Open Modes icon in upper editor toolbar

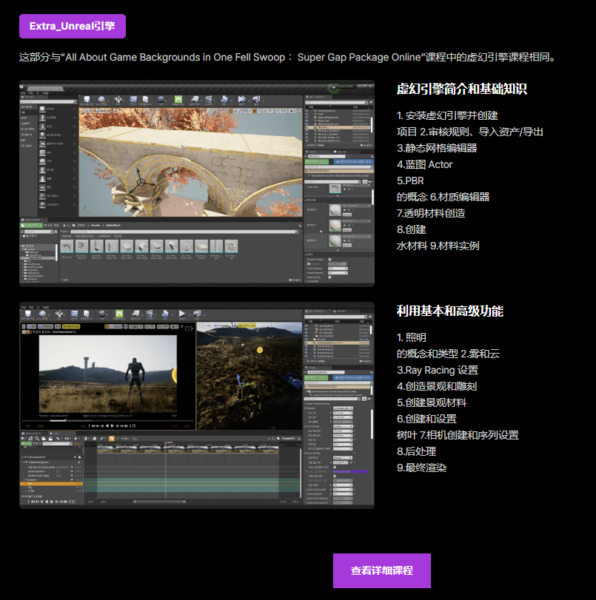click(x=118, y=99)
